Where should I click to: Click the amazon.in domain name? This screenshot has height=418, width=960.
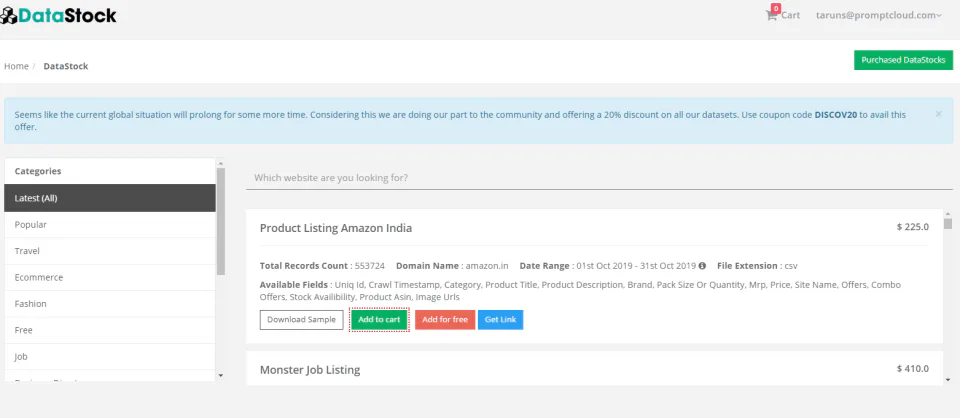click(x=487, y=266)
